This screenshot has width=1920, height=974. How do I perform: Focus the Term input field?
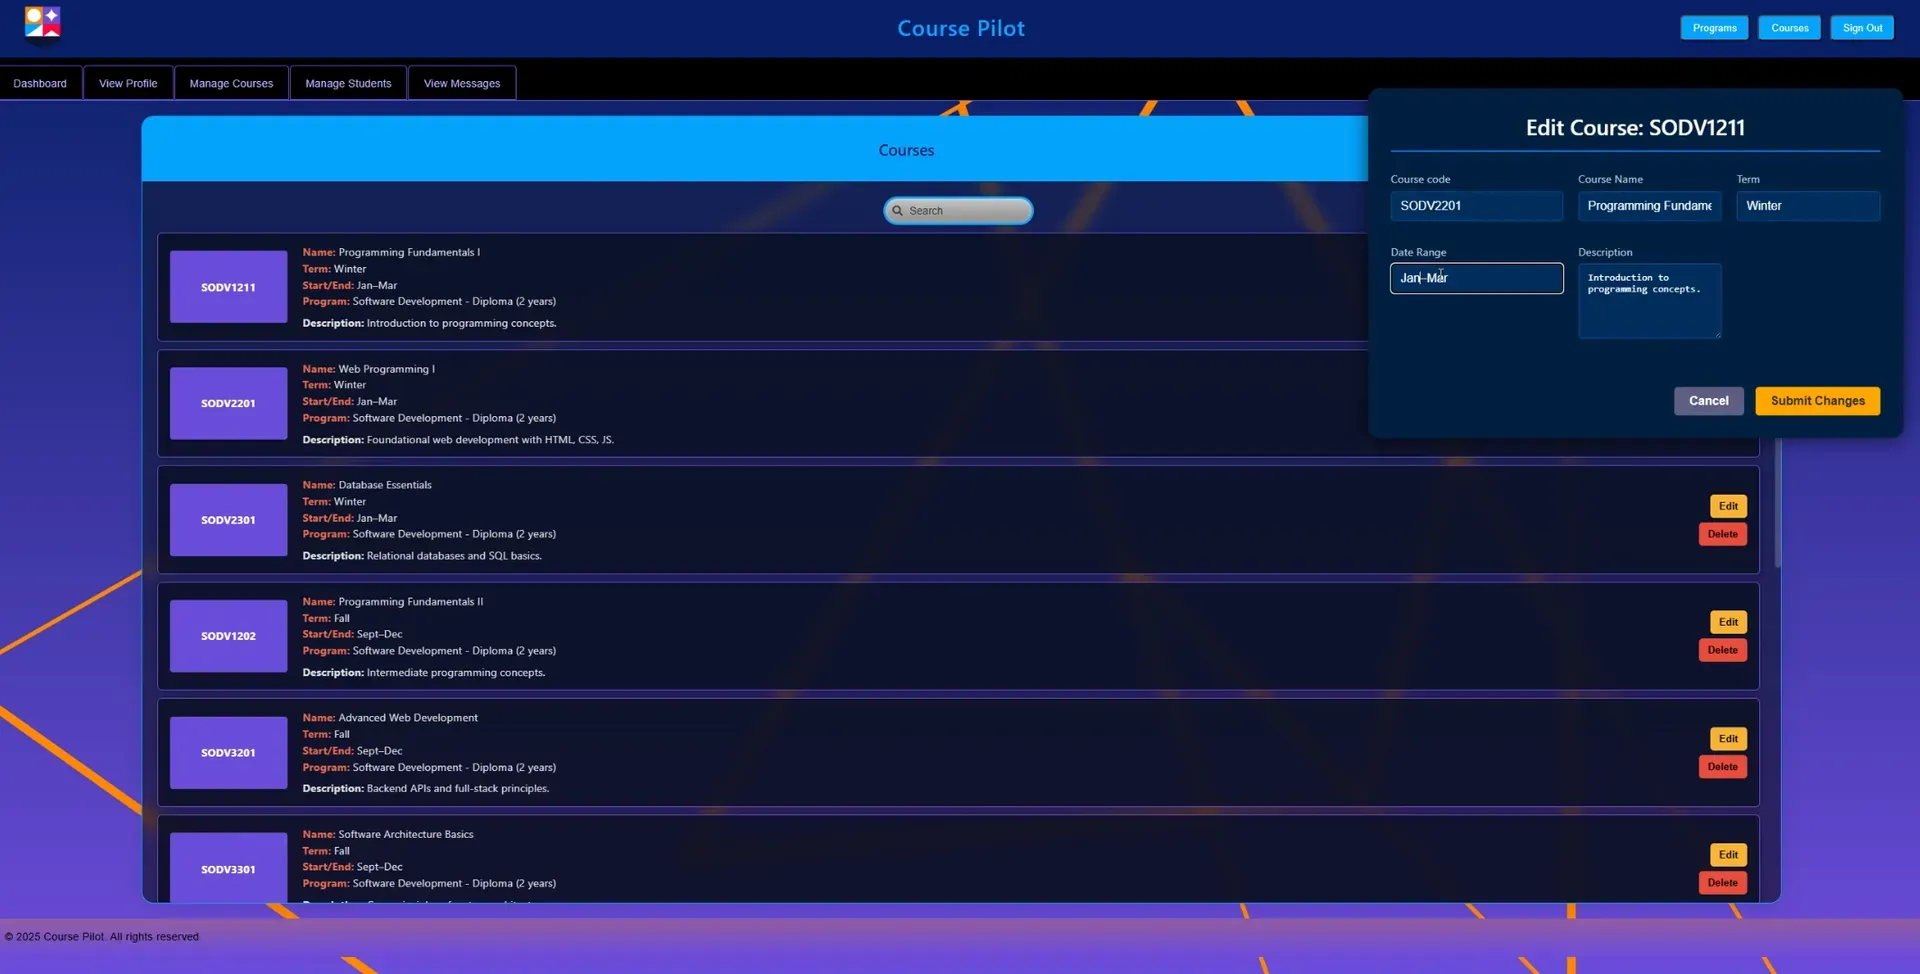tap(1808, 206)
